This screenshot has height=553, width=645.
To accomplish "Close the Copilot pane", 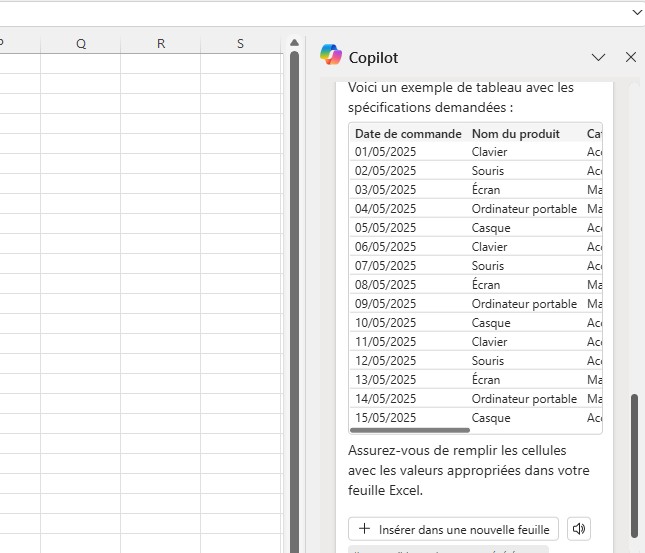I will [x=630, y=57].
